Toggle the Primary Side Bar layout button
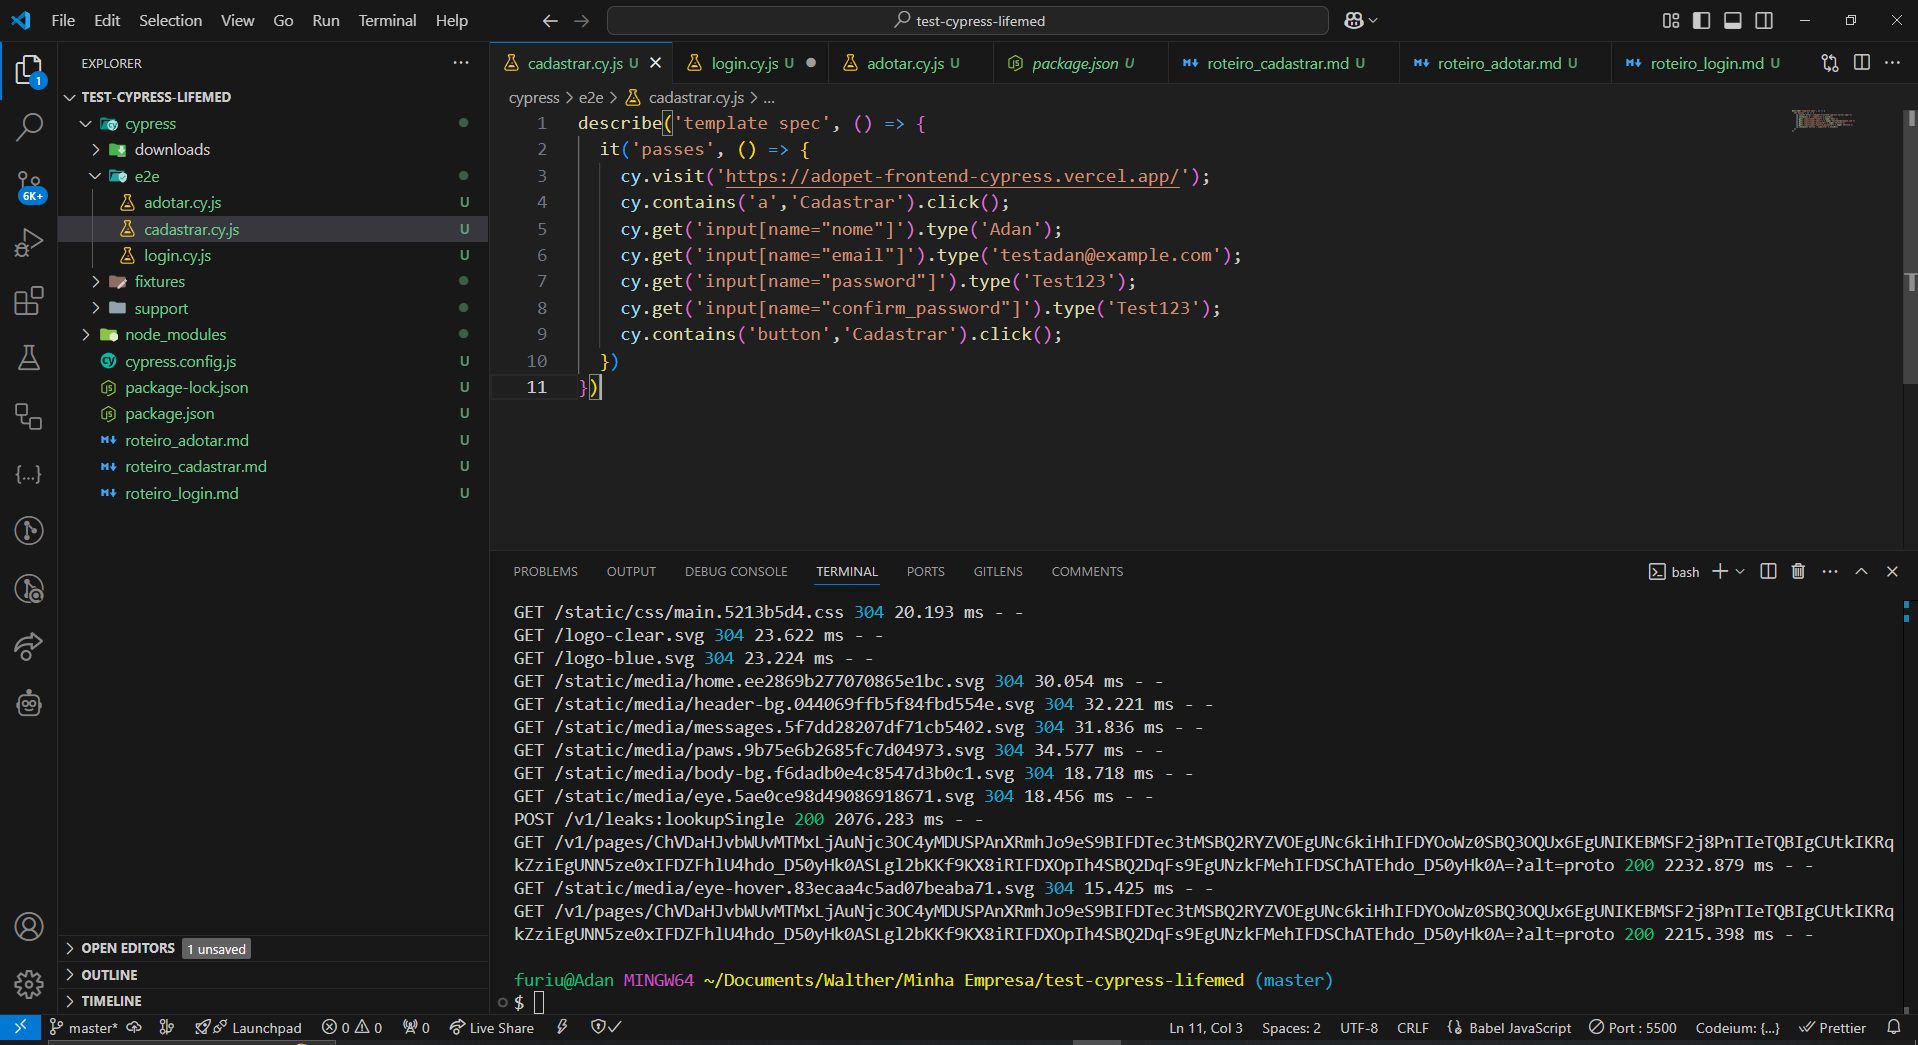Screen dimensions: 1918x1045 [1701, 20]
